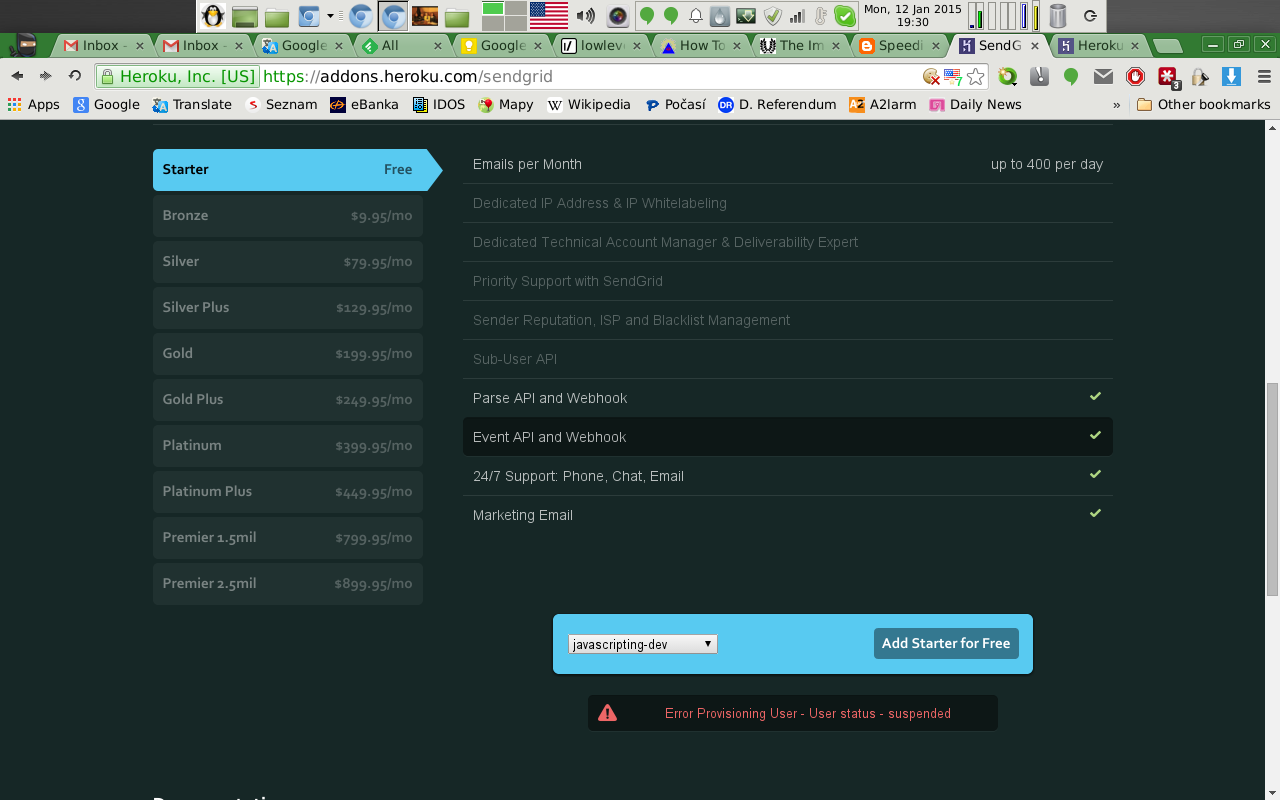Select the Platinum Plus plan
The height and width of the screenshot is (800, 1280).
(x=288, y=491)
